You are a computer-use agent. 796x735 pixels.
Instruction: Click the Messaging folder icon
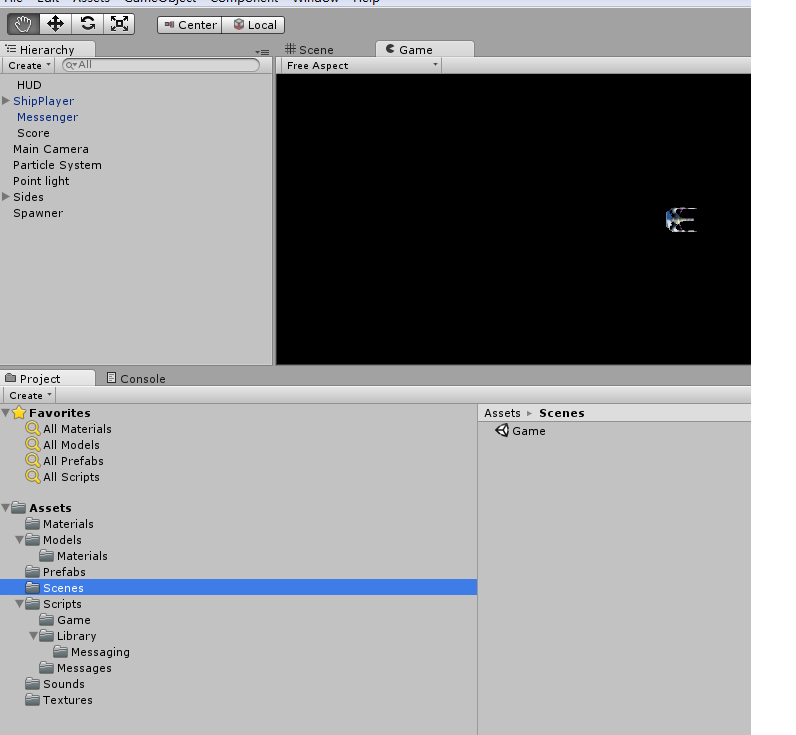point(60,651)
